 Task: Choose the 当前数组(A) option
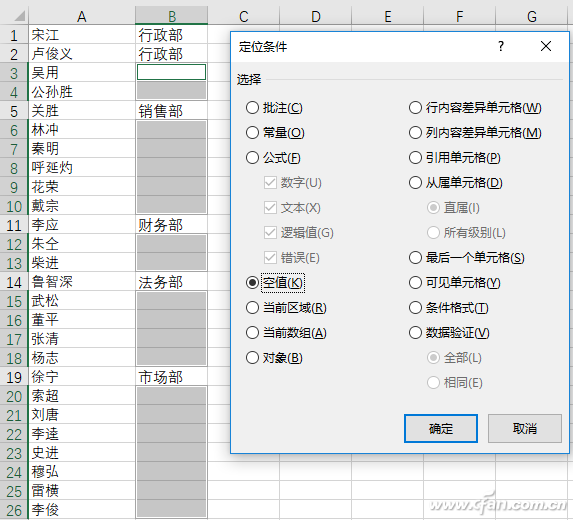pyautogui.click(x=286, y=333)
